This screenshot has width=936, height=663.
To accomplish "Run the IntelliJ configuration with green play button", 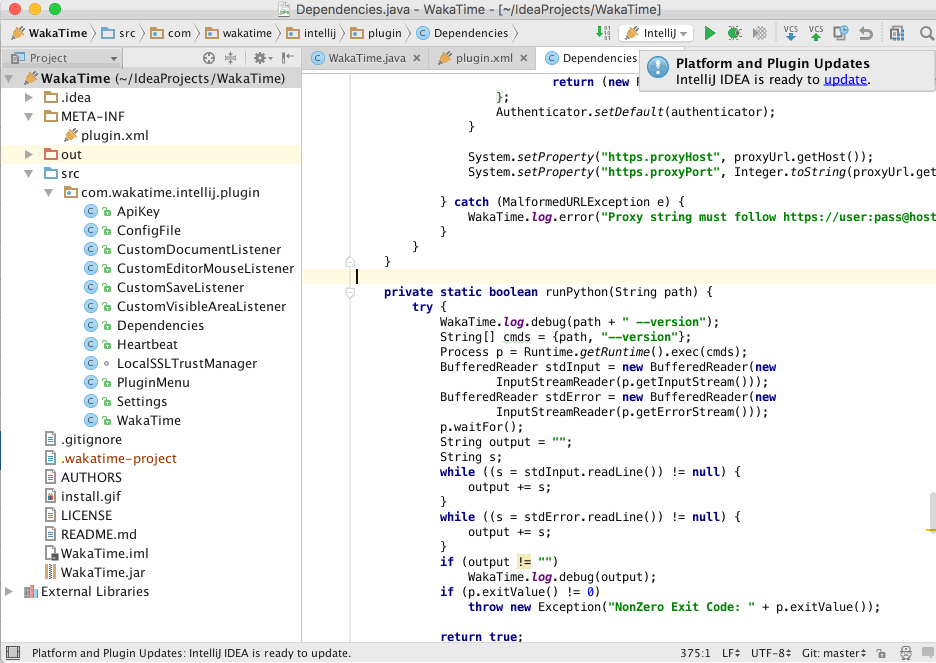I will (710, 33).
